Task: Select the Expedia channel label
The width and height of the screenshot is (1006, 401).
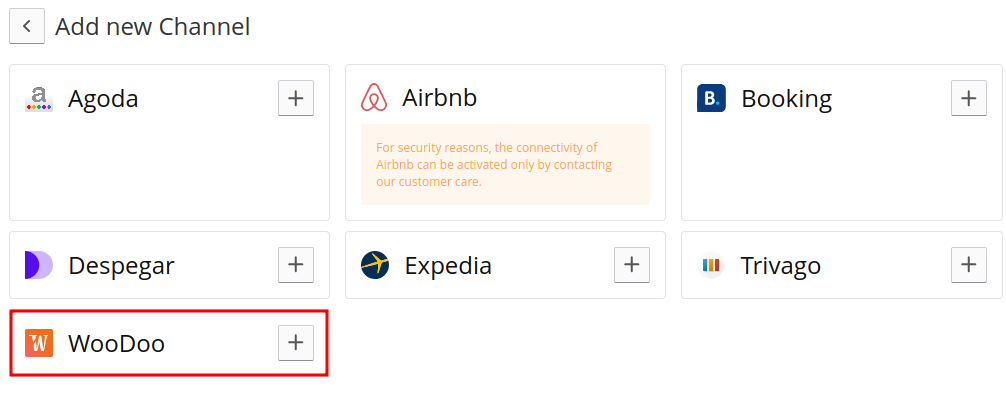Action: point(447,265)
